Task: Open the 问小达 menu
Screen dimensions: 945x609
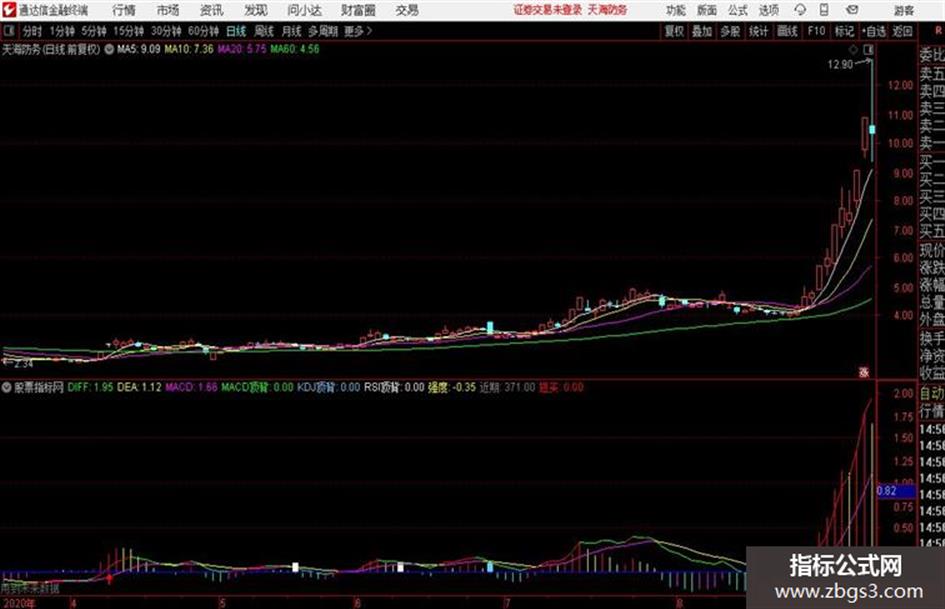Action: (x=304, y=10)
